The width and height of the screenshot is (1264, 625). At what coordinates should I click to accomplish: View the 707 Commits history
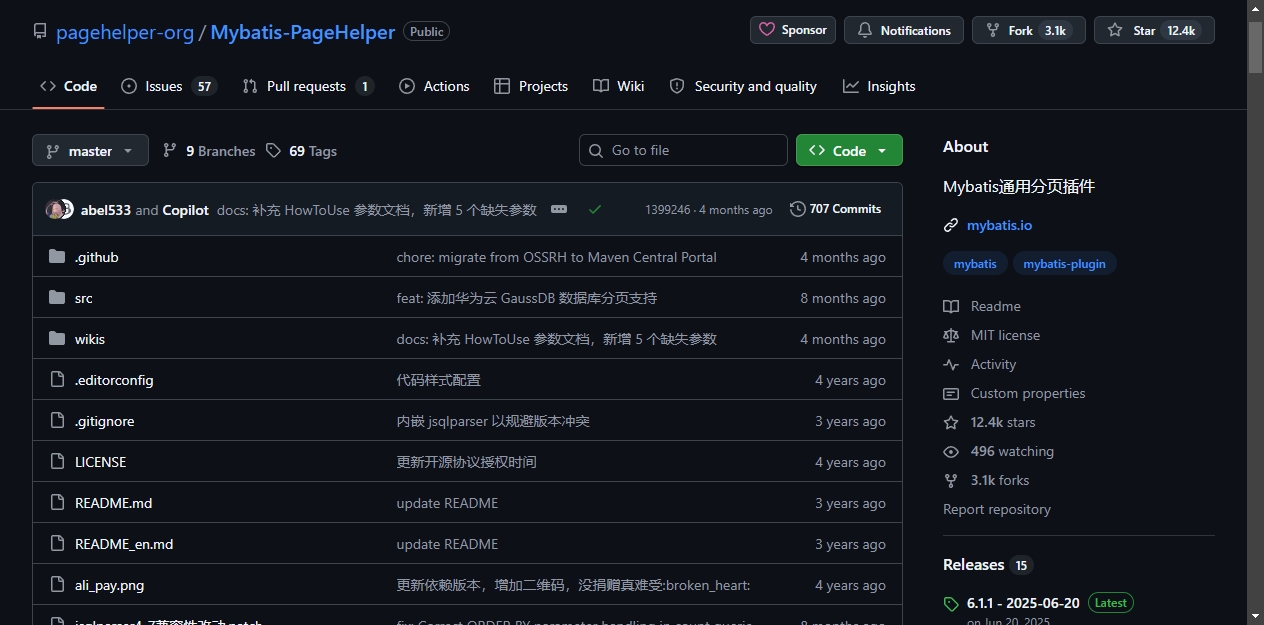[x=835, y=209]
